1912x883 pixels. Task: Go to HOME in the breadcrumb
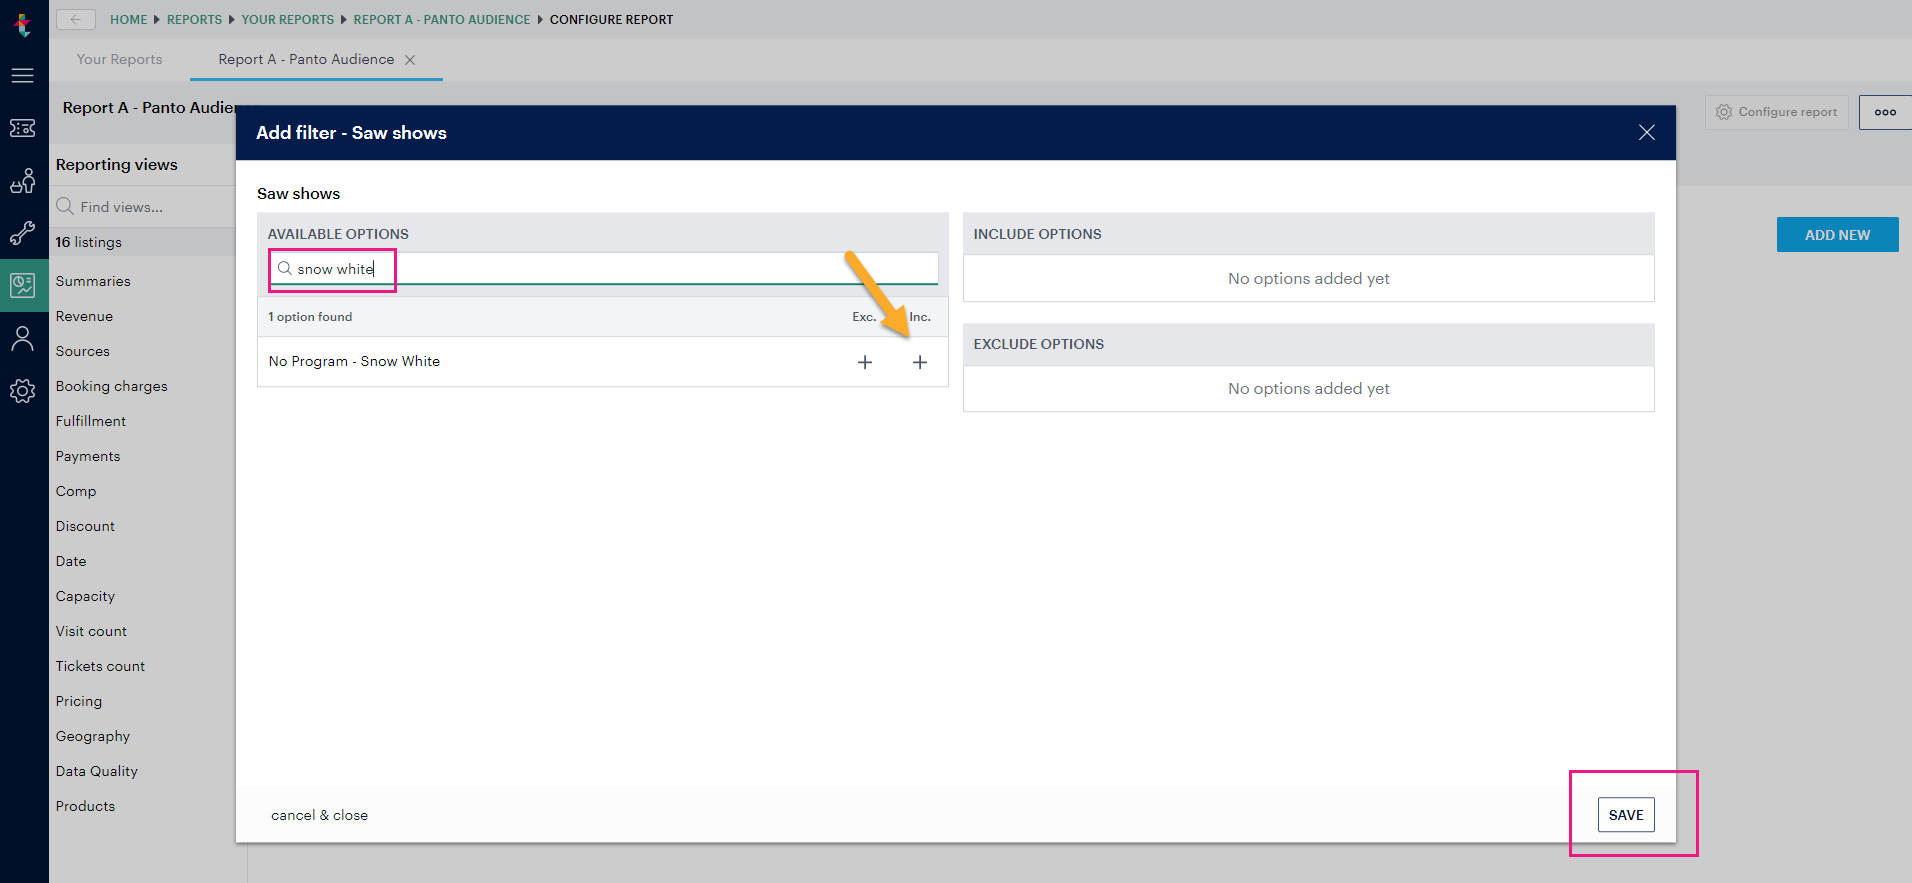(x=128, y=20)
